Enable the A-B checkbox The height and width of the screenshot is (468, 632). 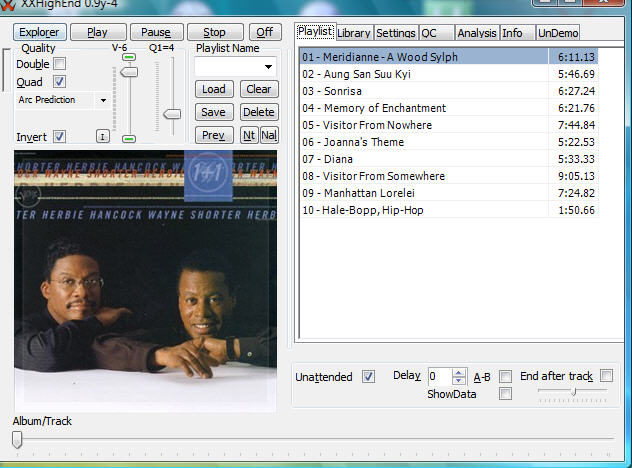pos(505,376)
